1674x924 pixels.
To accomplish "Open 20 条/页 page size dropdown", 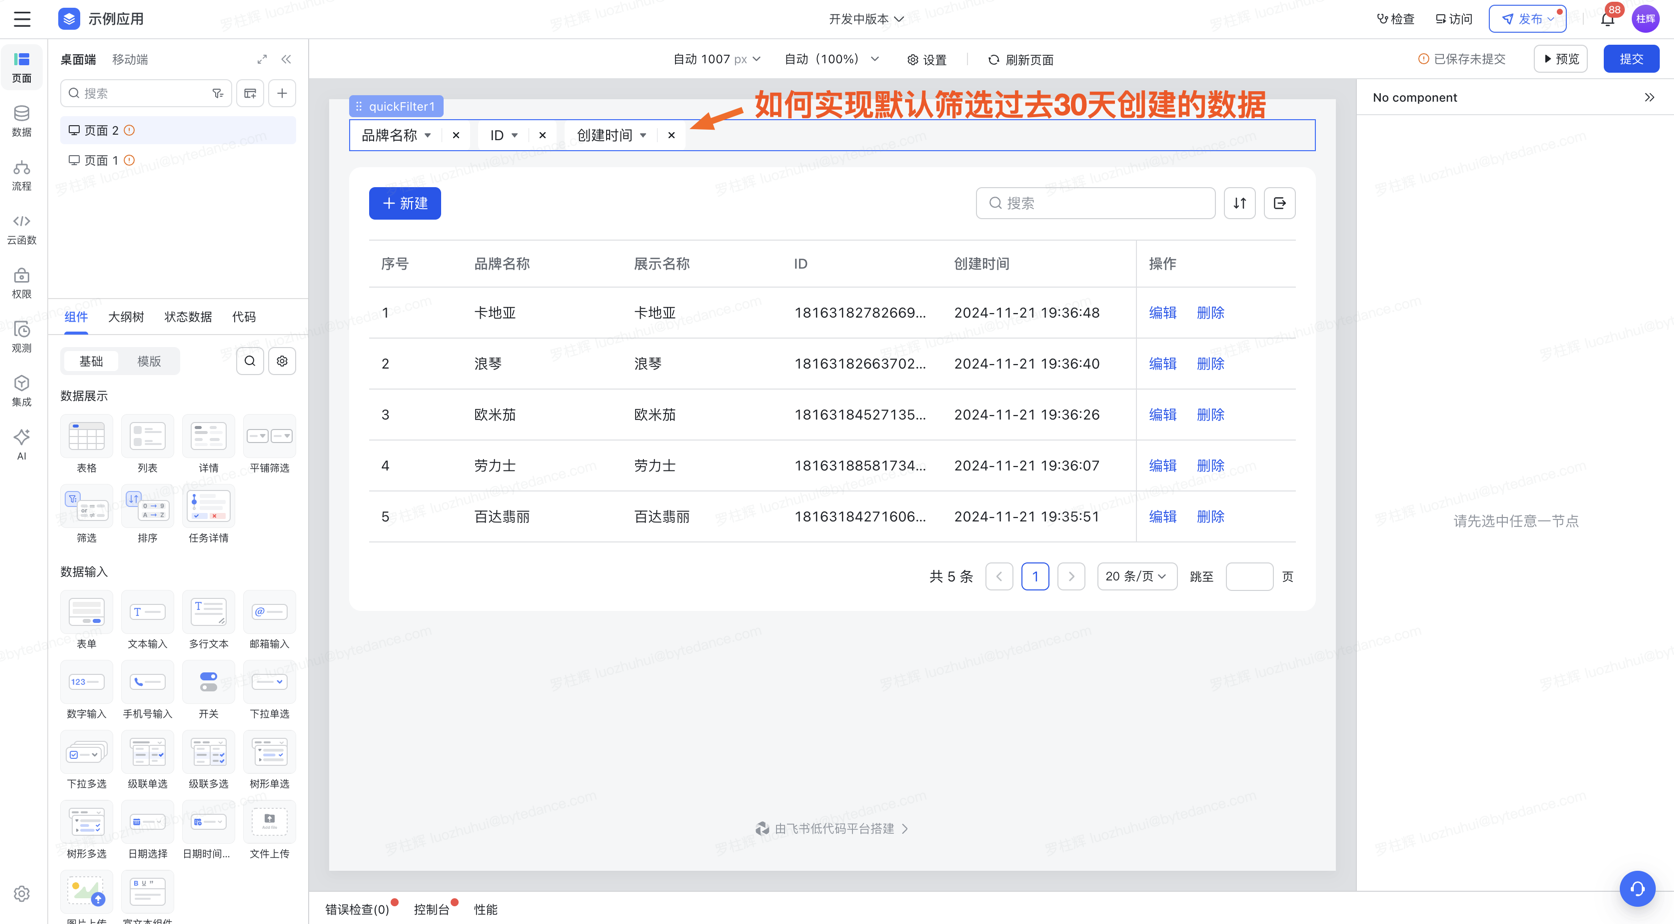I will [1137, 576].
